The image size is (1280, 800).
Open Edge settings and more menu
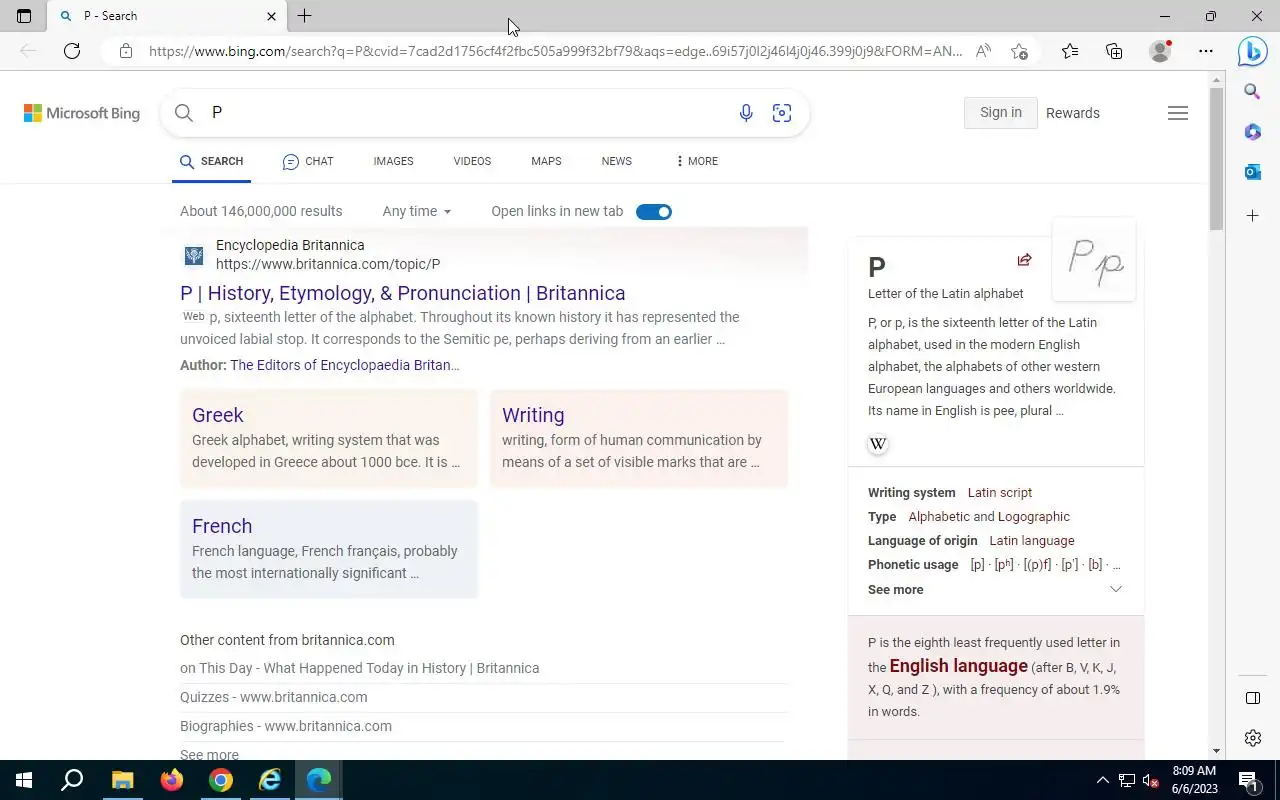tap(1206, 51)
